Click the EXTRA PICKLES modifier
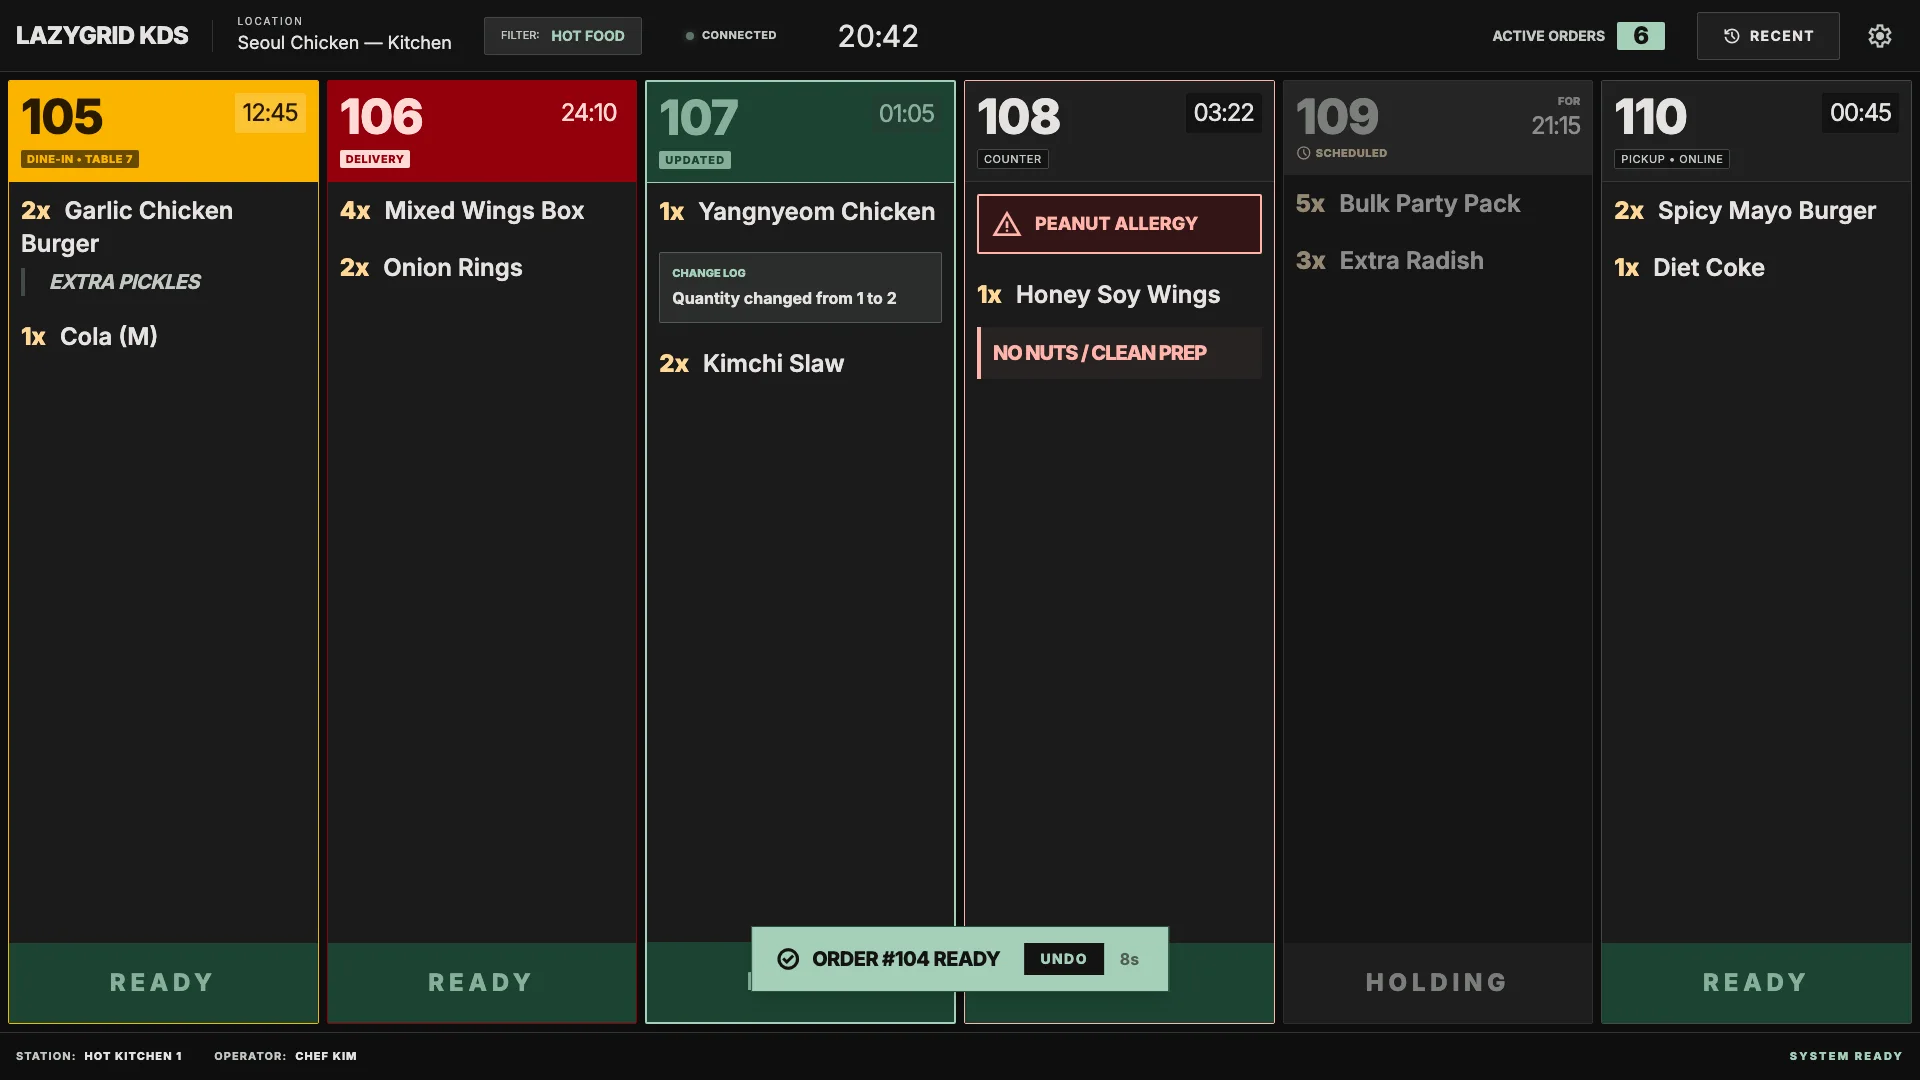Image resolution: width=1920 pixels, height=1080 pixels. click(x=125, y=282)
